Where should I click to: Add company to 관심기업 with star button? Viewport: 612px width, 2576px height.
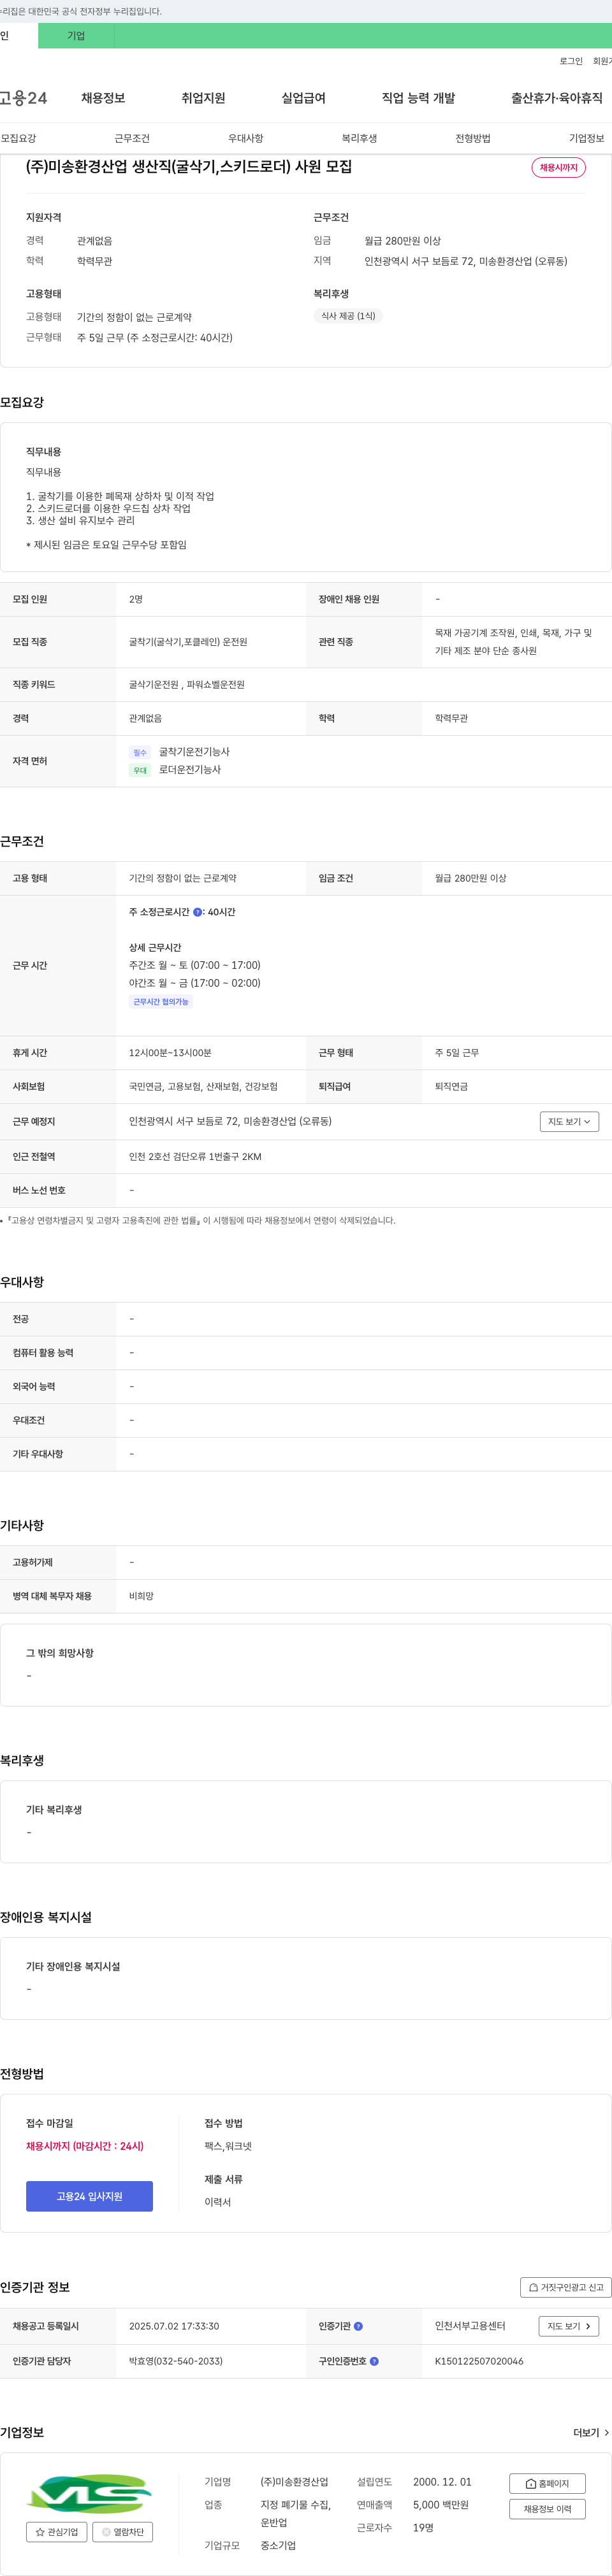click(56, 2532)
